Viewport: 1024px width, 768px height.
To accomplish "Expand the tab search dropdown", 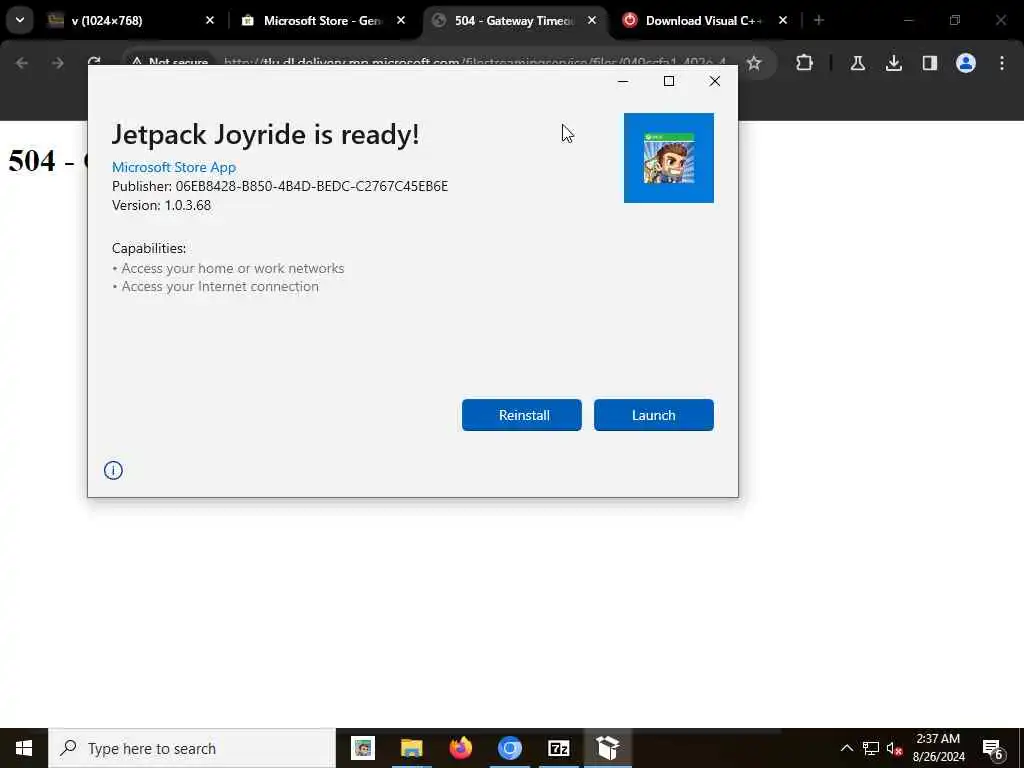I will [x=20, y=20].
